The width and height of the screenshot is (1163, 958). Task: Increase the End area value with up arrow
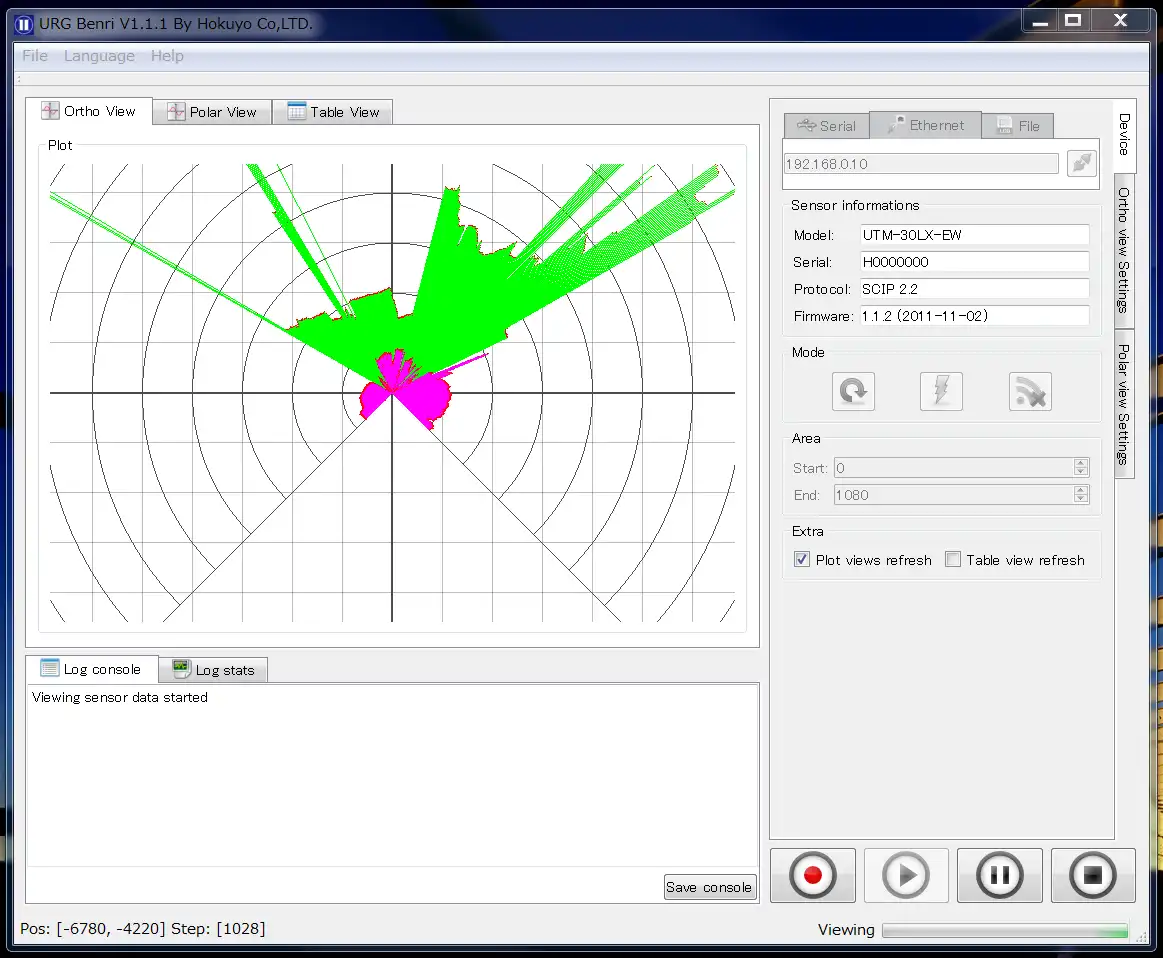tap(1081, 490)
